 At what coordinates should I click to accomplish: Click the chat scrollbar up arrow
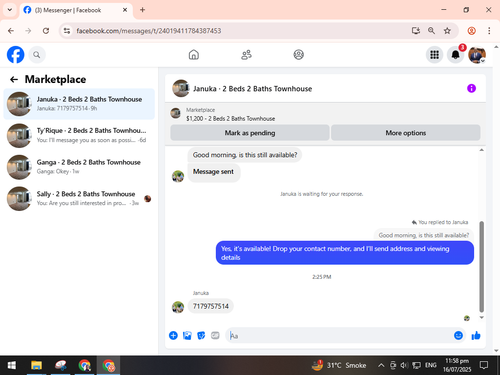(x=481, y=150)
